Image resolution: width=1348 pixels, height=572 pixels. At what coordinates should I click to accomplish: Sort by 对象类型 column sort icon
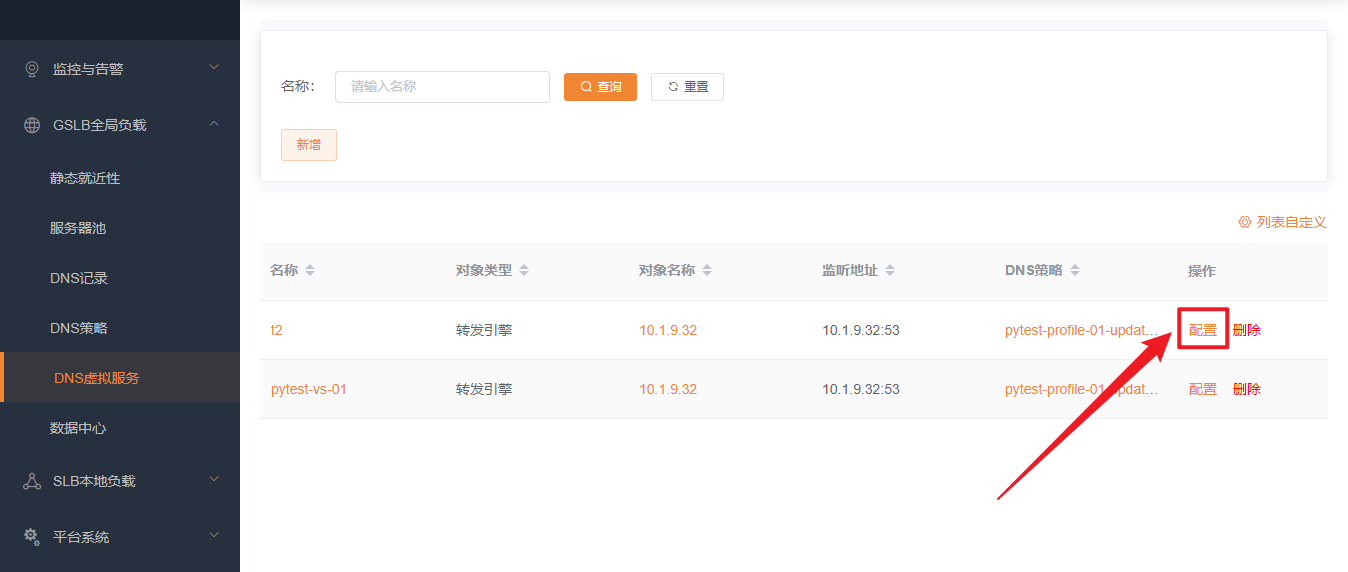click(x=524, y=271)
